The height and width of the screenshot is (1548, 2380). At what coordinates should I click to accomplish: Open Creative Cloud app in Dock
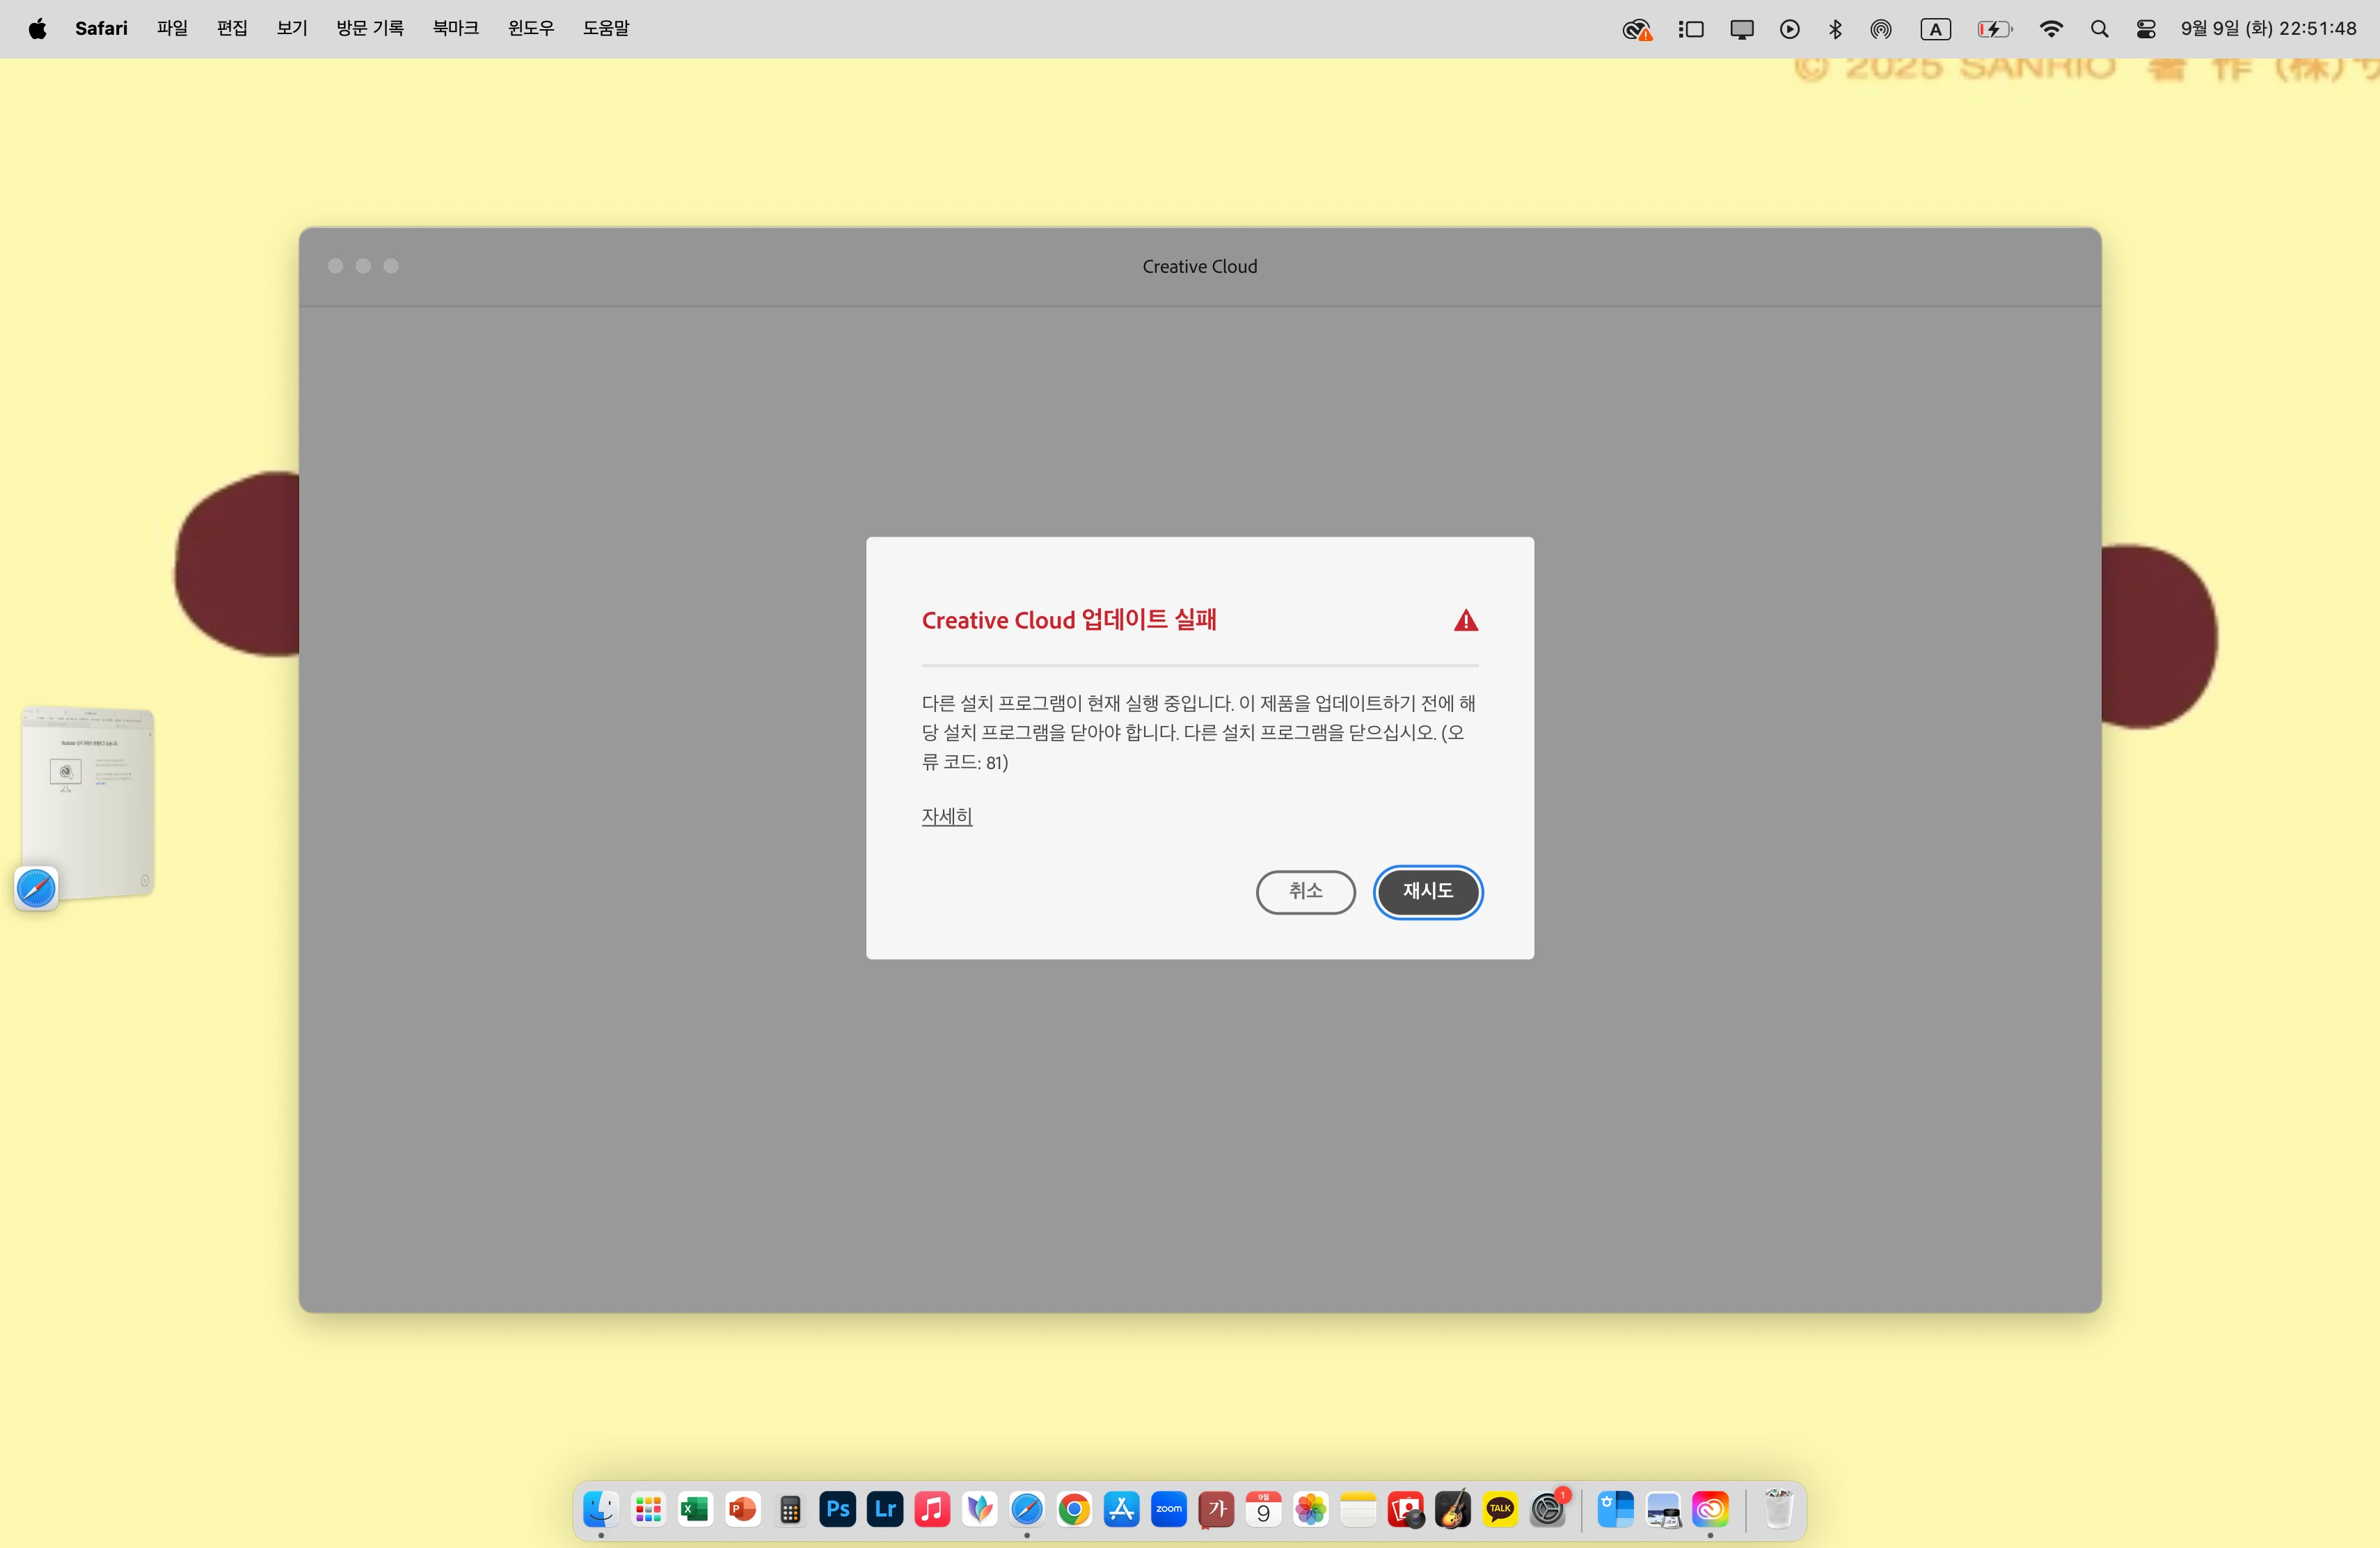(x=1710, y=1509)
